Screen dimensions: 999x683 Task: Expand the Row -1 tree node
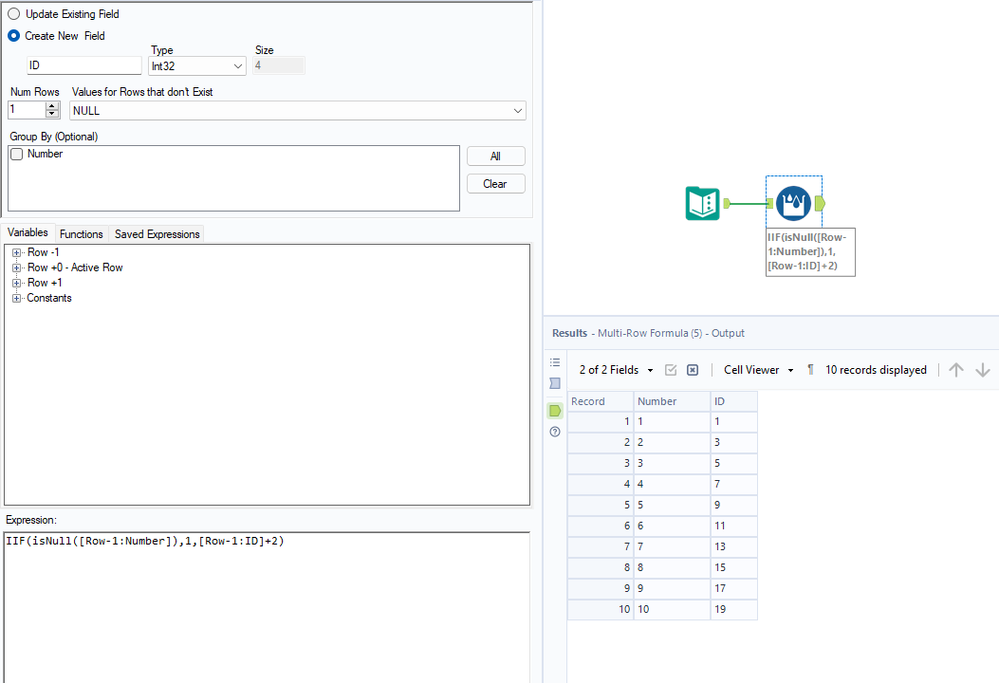[17, 253]
